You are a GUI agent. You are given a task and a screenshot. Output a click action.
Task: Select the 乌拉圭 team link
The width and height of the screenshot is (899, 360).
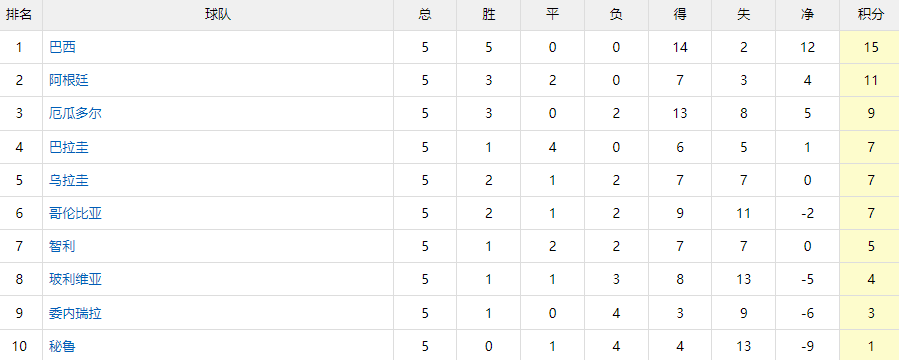pyautogui.click(x=69, y=181)
